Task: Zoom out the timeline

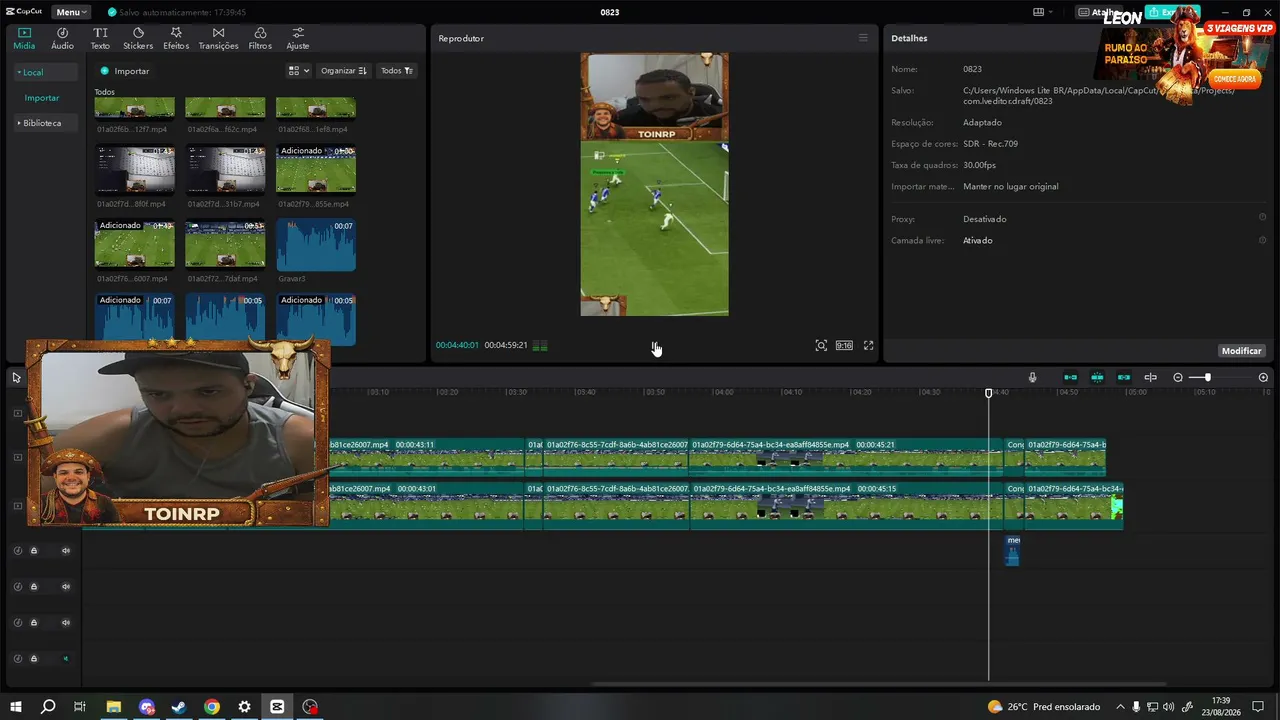Action: (1178, 377)
